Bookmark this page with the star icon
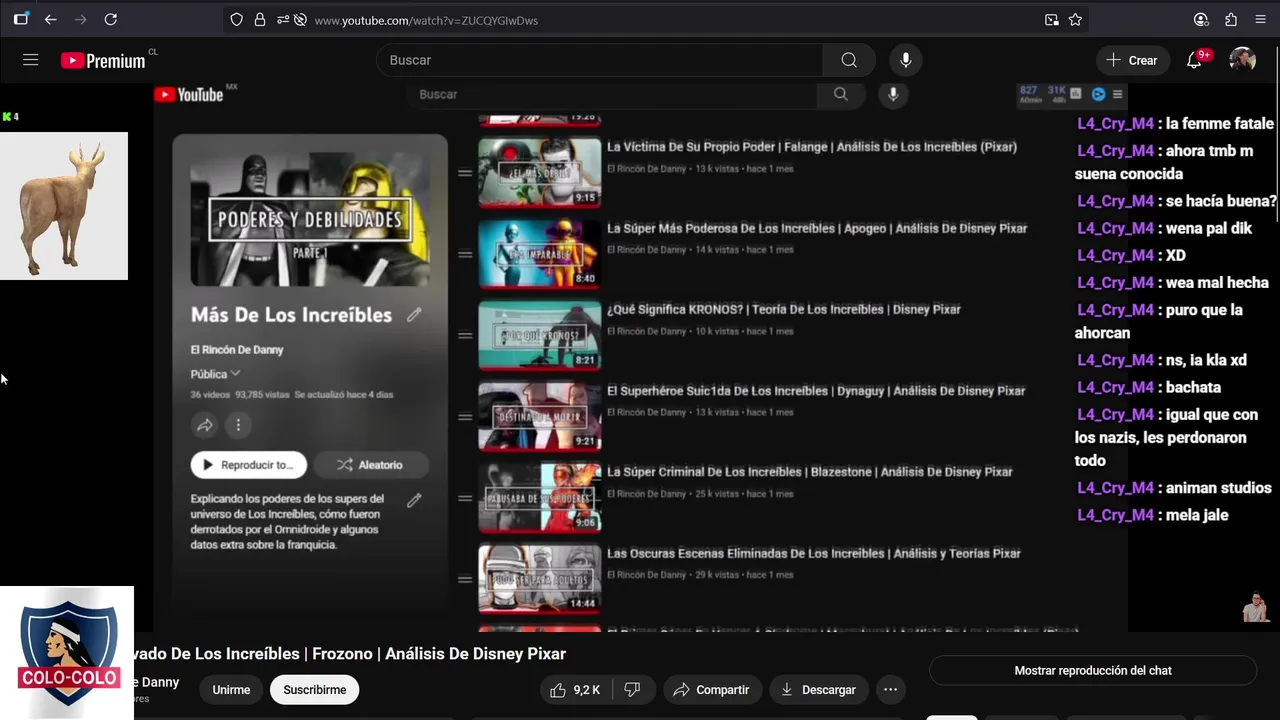Image resolution: width=1280 pixels, height=720 pixels. tap(1075, 20)
